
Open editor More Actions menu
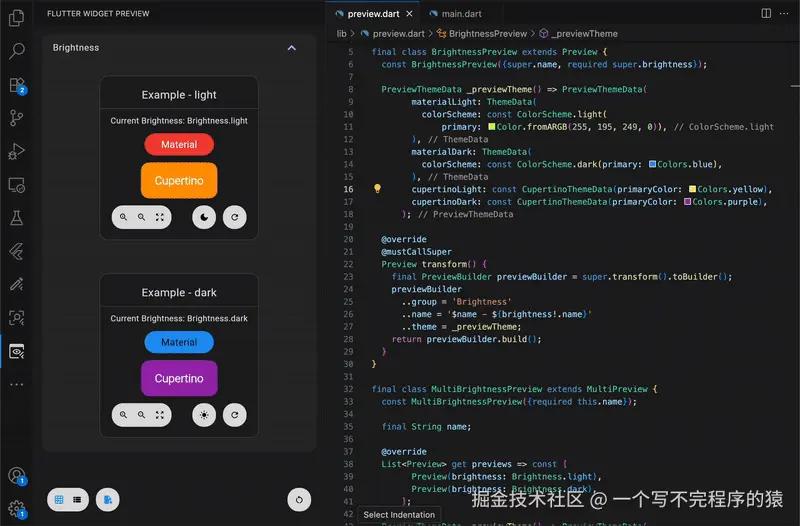[x=784, y=13]
